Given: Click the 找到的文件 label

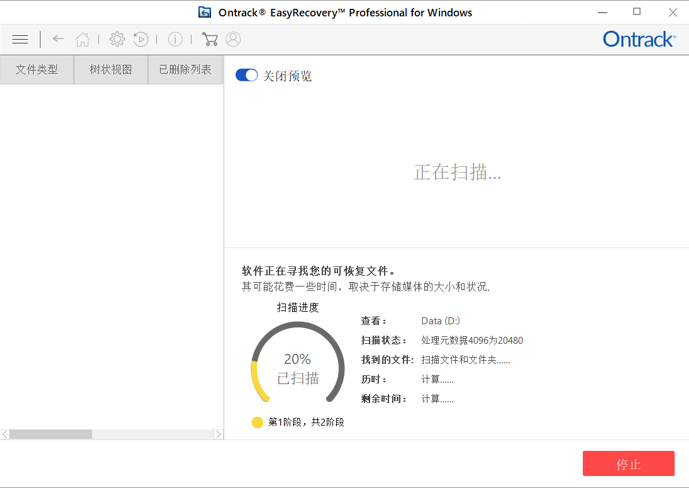Looking at the screenshot, I should [x=387, y=360].
